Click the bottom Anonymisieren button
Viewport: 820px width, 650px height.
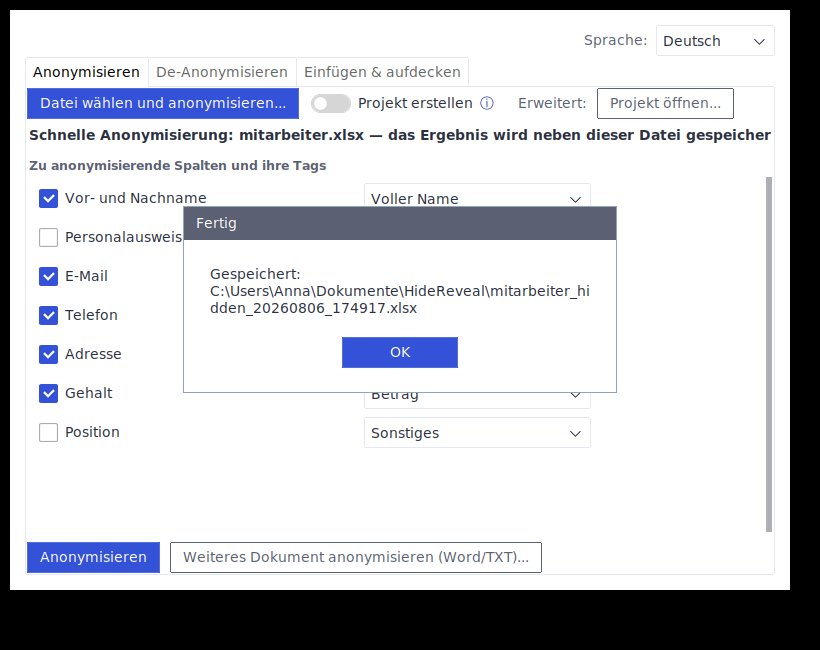tap(94, 557)
